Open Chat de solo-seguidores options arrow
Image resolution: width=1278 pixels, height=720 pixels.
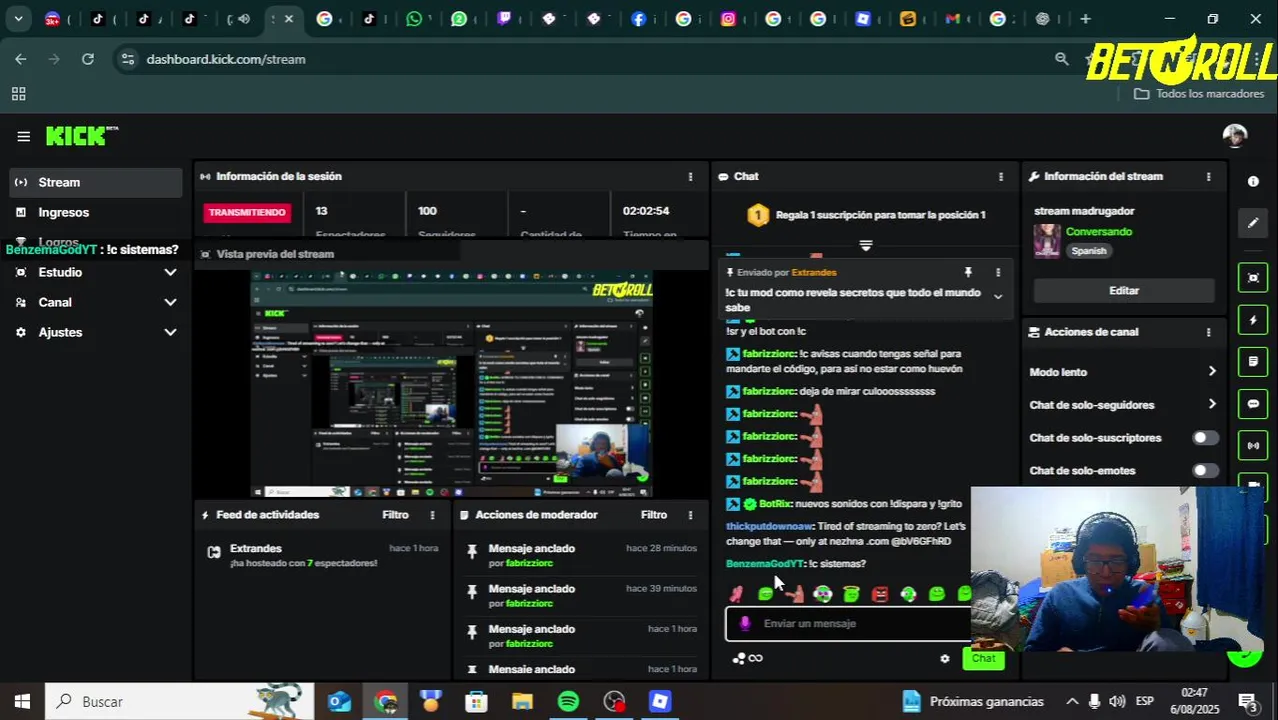(1212, 404)
